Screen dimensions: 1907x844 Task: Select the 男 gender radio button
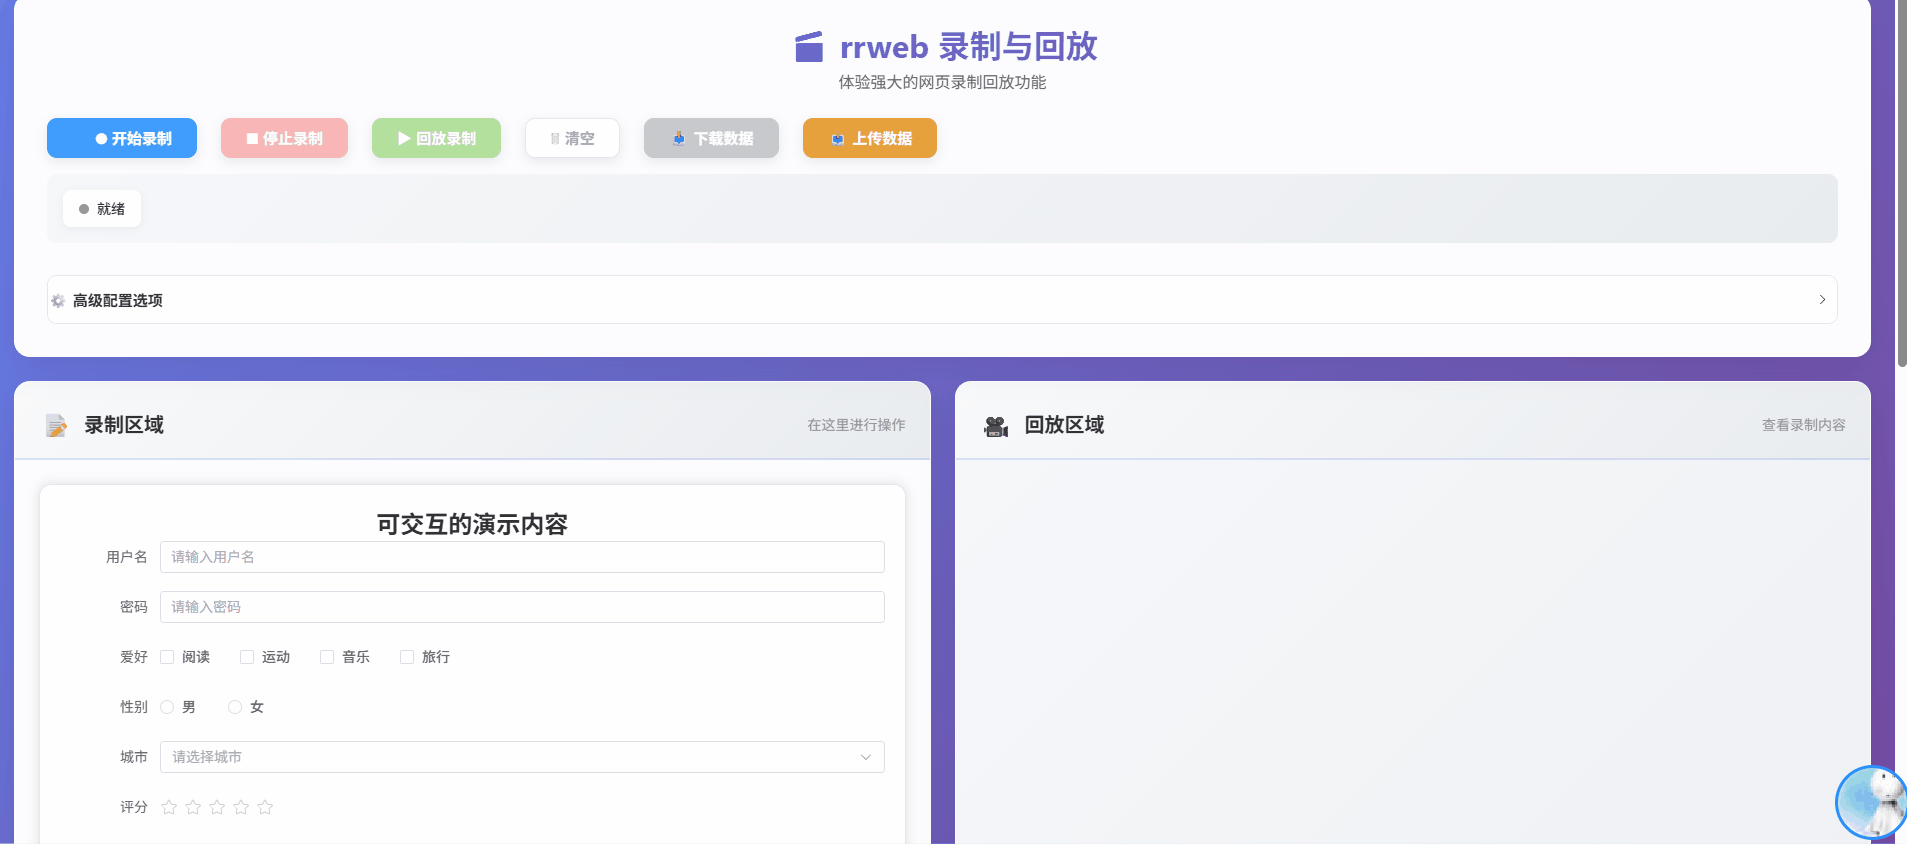[x=167, y=707]
